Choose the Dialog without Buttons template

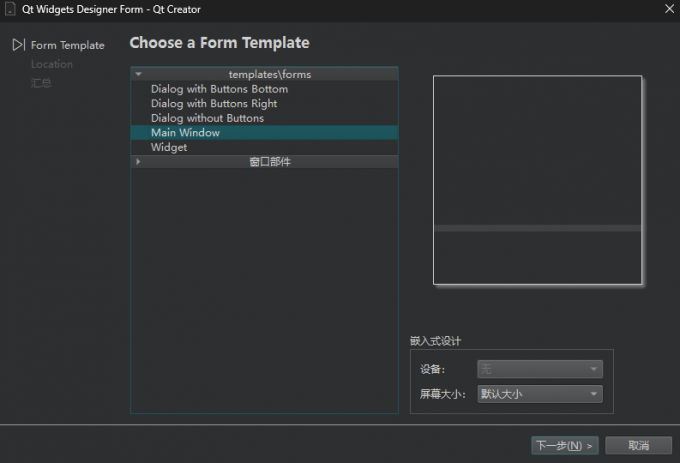207,118
